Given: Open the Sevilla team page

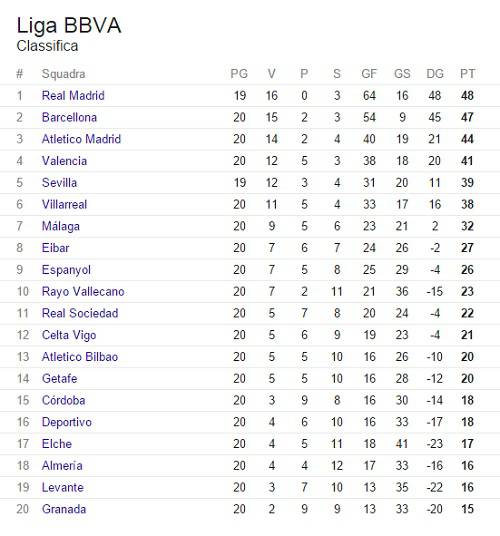Looking at the screenshot, I should tap(59, 183).
